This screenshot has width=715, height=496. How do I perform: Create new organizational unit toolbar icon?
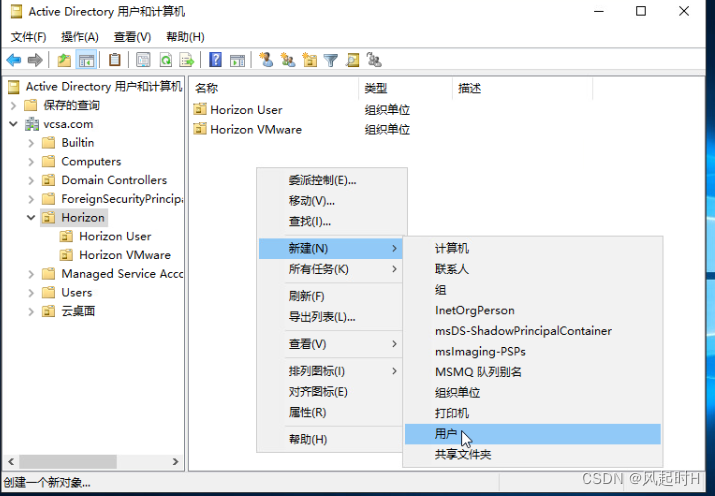[310, 60]
